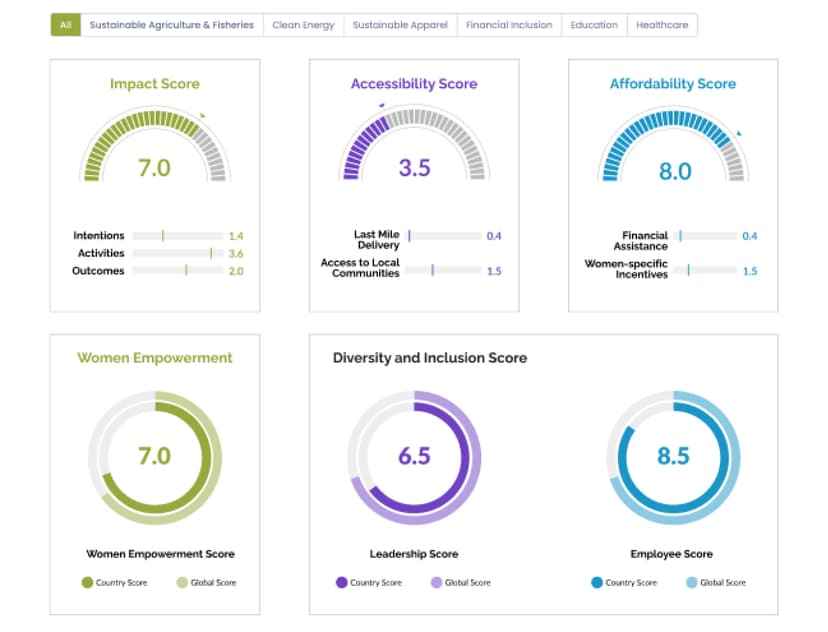This screenshot has width=828, height=632.
Task: Click the Employee Score 8.5 donut chart
Action: point(673,457)
